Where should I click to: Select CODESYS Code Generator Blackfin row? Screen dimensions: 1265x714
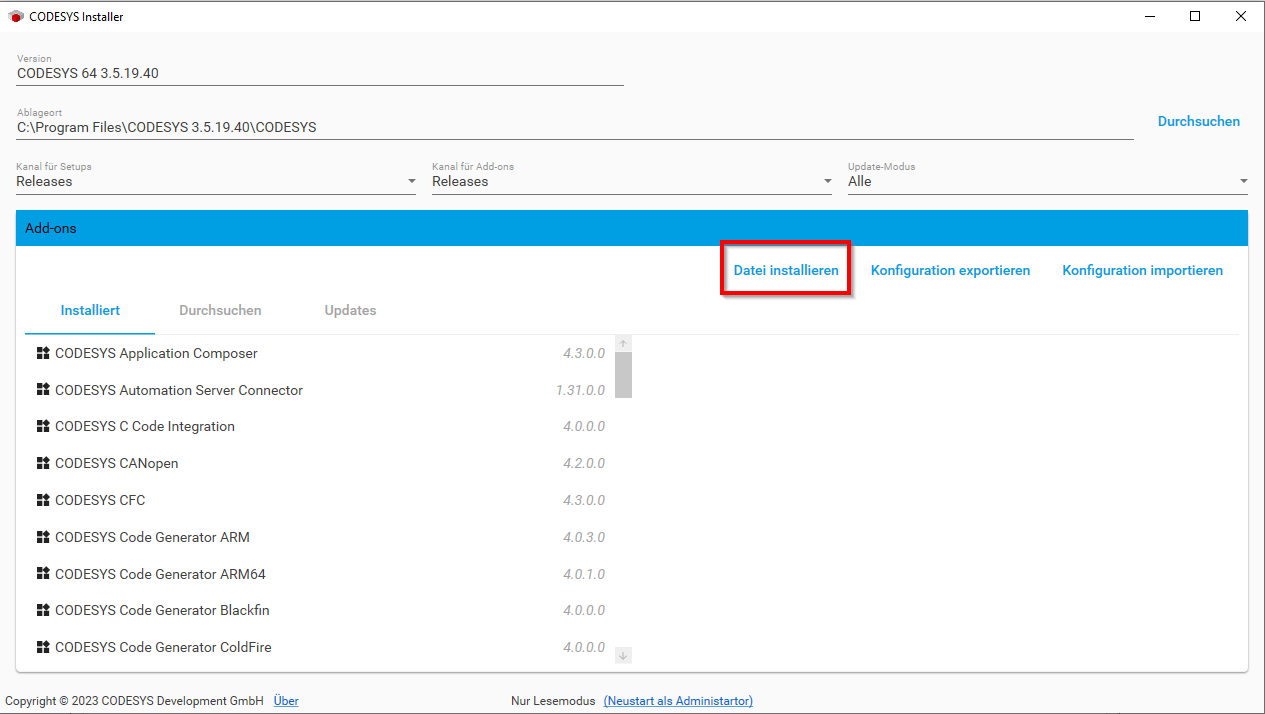320,610
